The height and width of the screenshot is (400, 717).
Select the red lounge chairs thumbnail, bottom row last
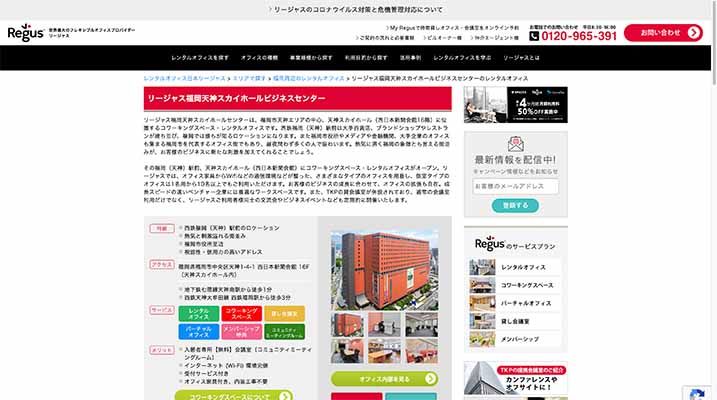point(422,351)
